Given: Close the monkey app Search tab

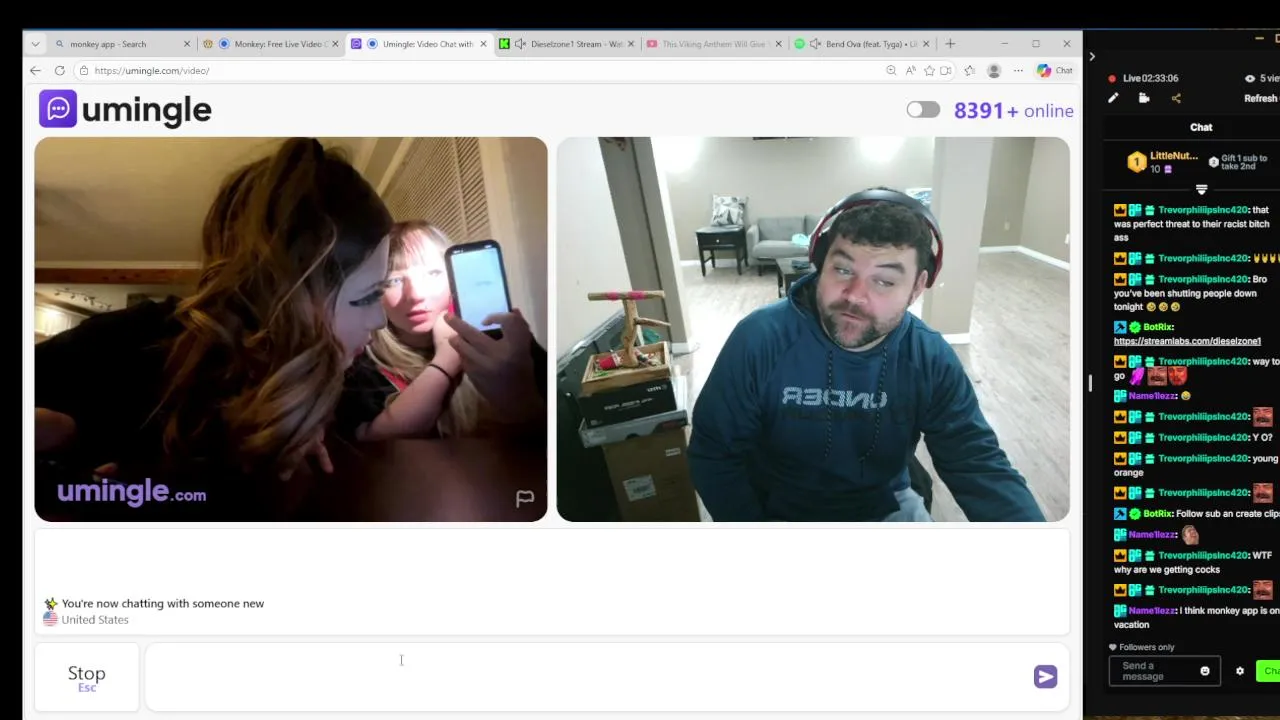Looking at the screenshot, I should (186, 44).
